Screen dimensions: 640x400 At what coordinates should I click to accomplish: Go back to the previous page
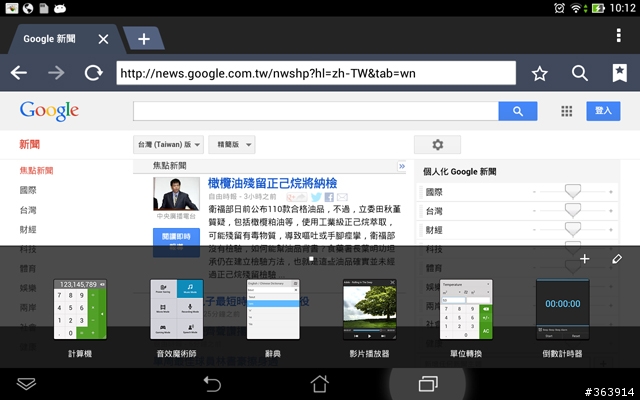(x=19, y=73)
